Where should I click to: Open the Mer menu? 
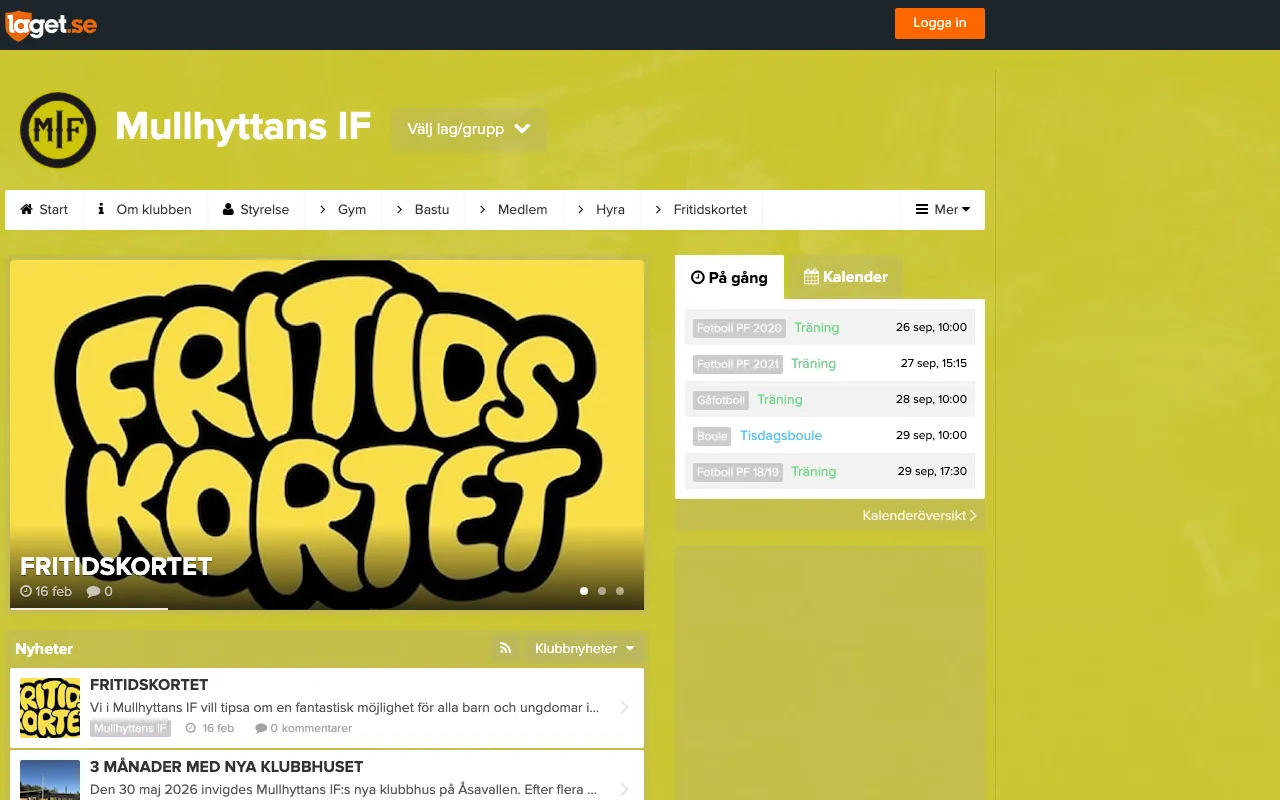pyautogui.click(x=943, y=210)
